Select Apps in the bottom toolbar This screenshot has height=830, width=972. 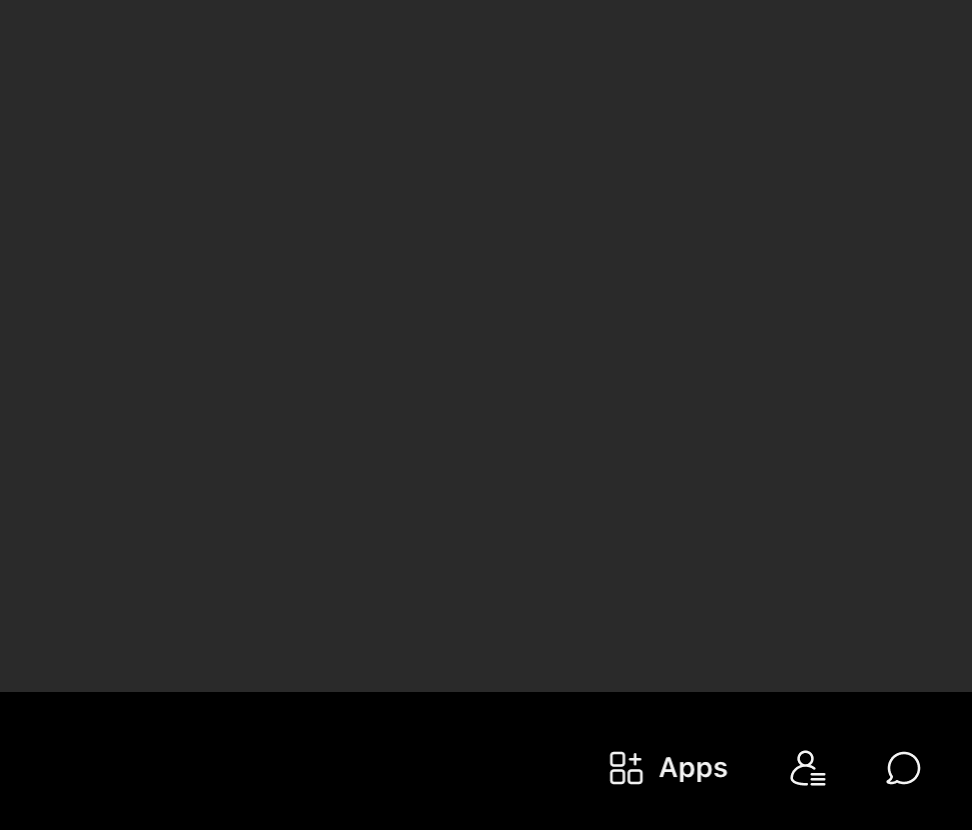click(668, 768)
